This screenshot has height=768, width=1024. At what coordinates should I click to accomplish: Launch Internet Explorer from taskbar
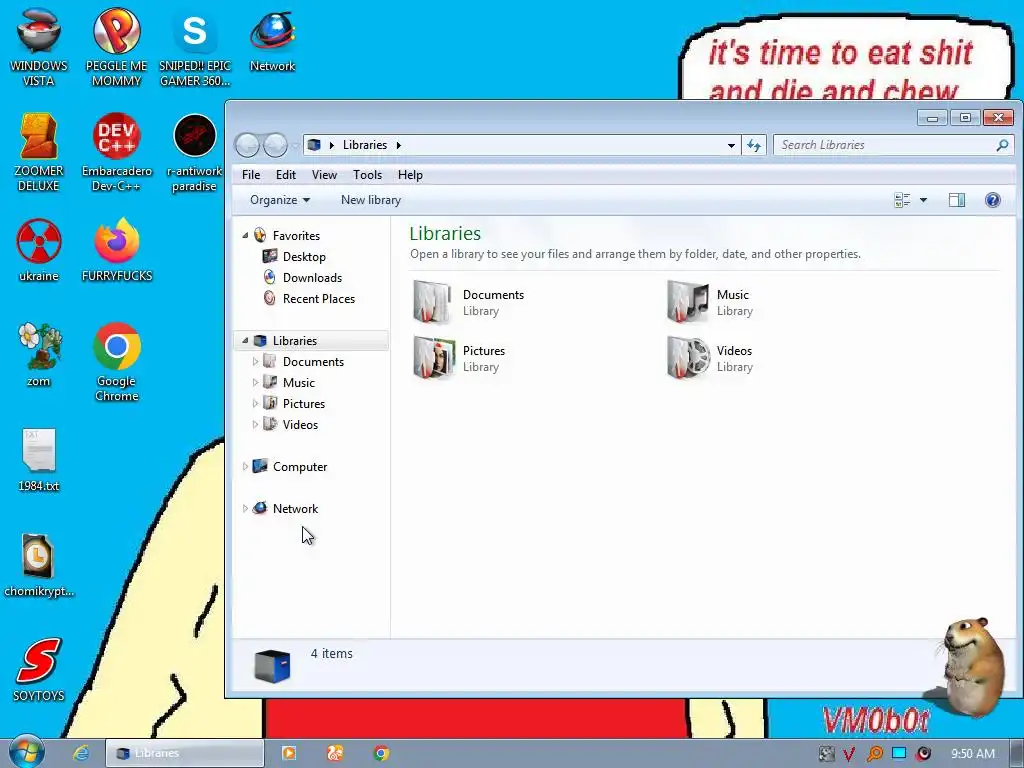[80, 753]
